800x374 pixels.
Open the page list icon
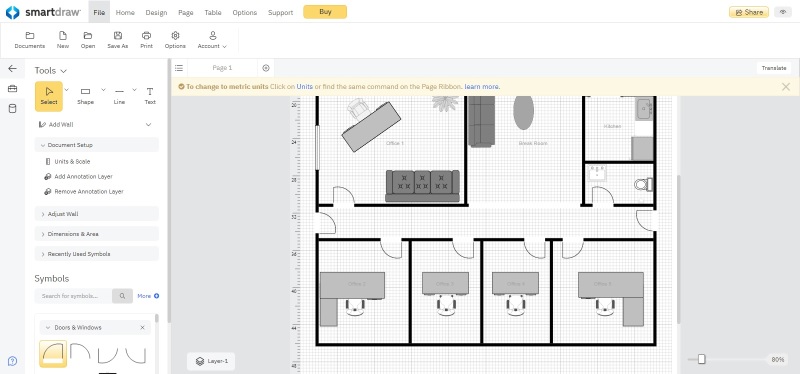pos(179,68)
